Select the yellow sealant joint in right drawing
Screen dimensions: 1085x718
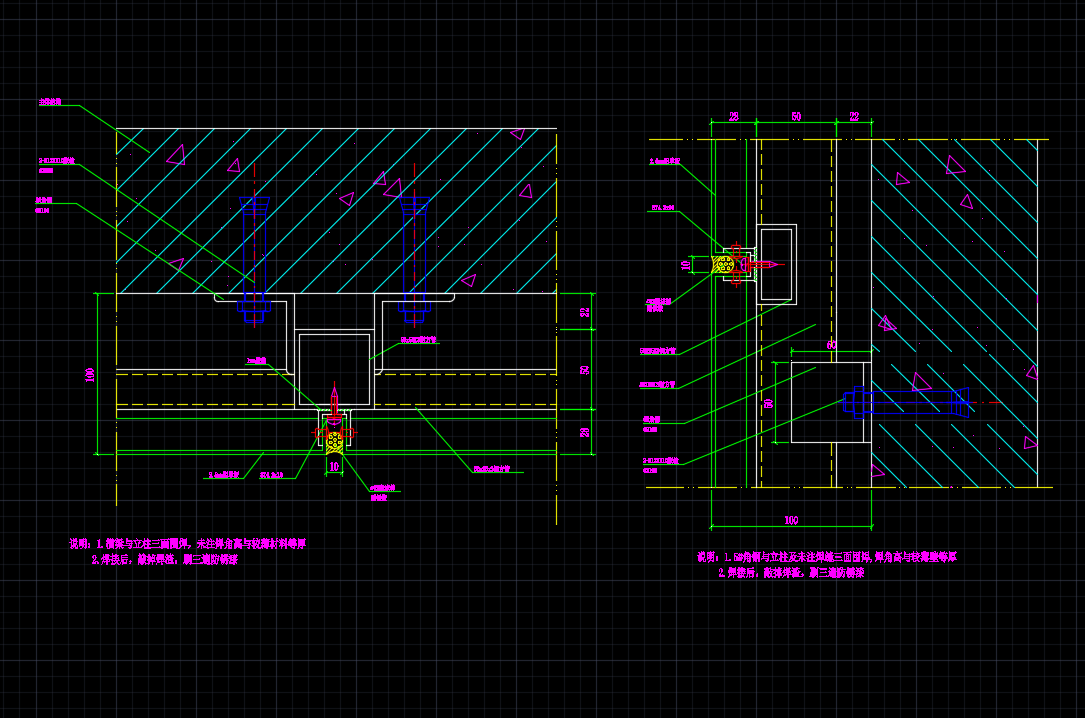point(721,264)
